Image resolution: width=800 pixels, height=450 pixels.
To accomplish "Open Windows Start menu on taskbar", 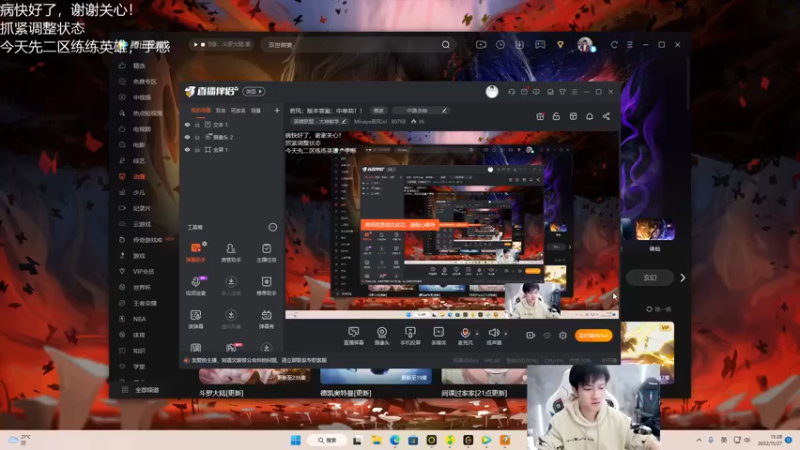I will [295, 440].
